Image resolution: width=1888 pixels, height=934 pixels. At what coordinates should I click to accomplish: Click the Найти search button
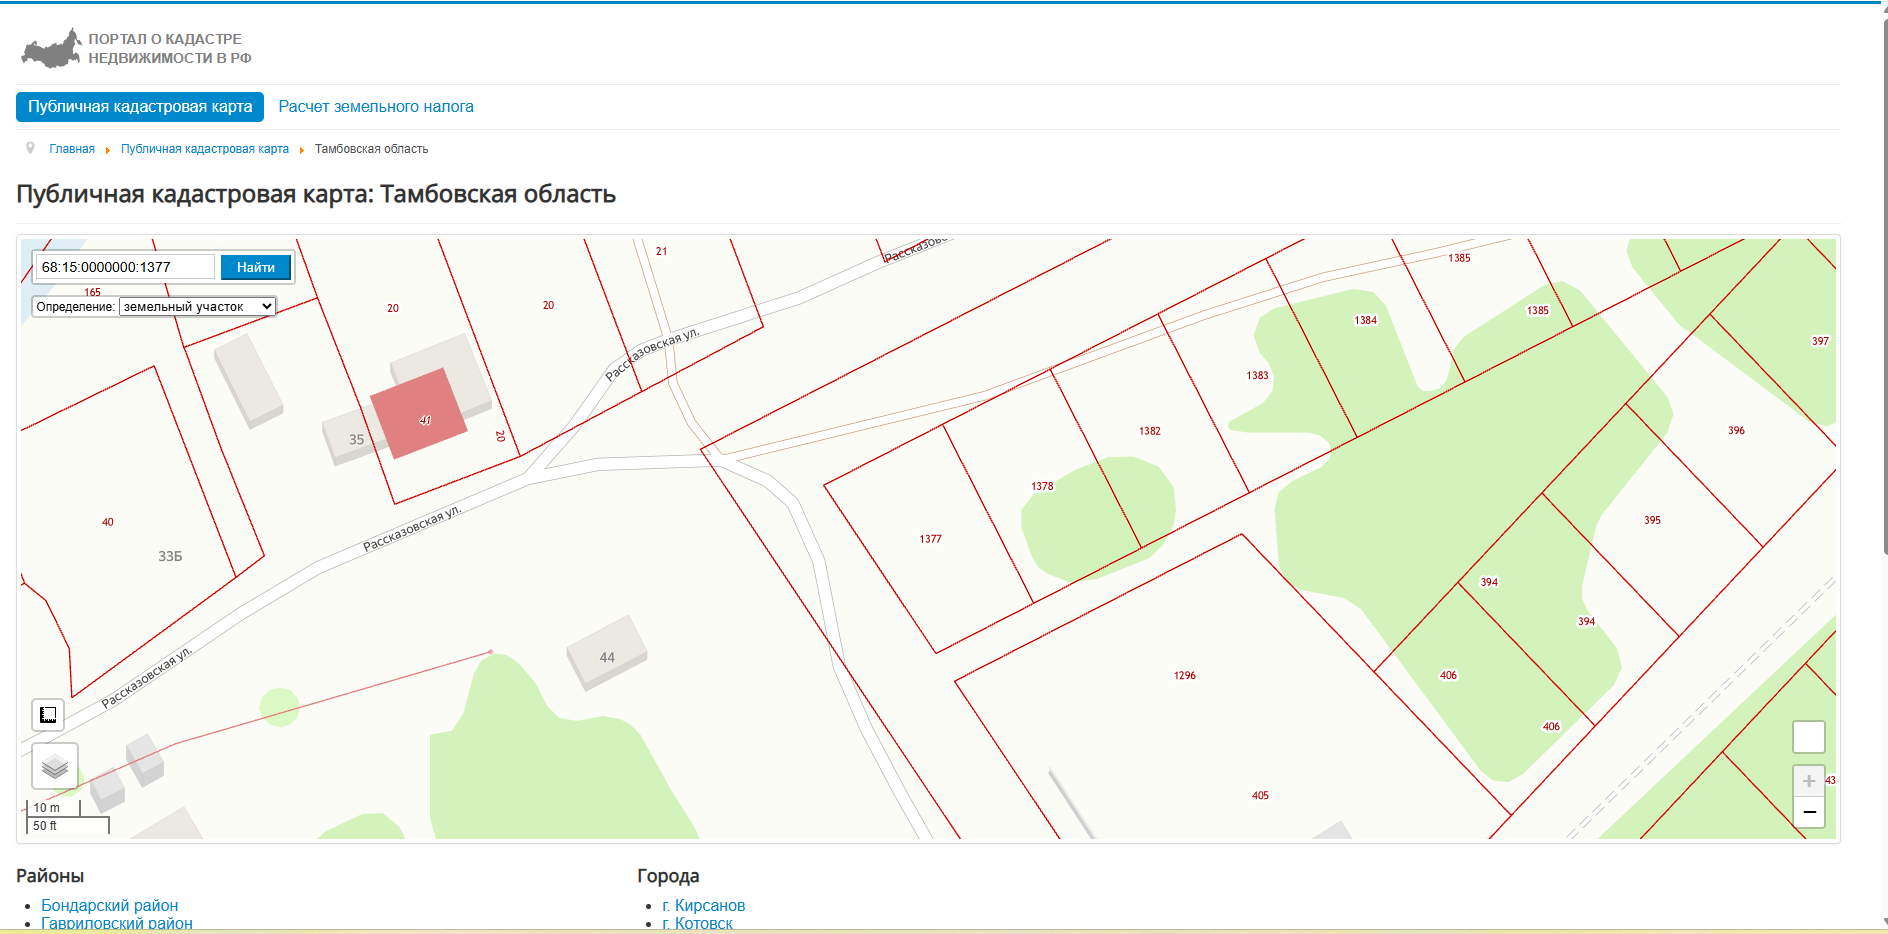[256, 267]
